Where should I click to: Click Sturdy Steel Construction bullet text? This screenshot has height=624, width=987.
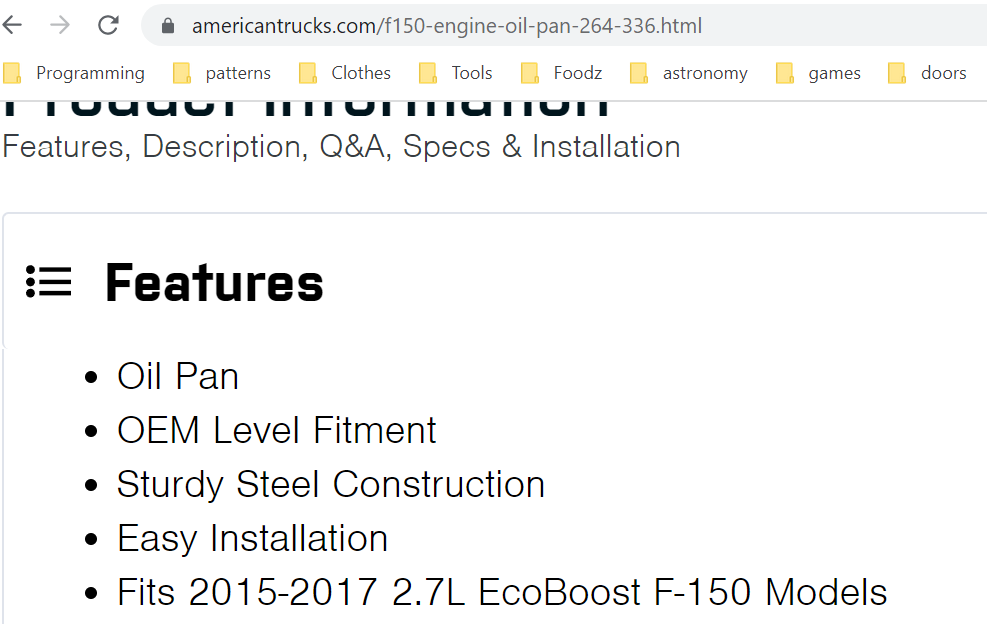coord(330,485)
